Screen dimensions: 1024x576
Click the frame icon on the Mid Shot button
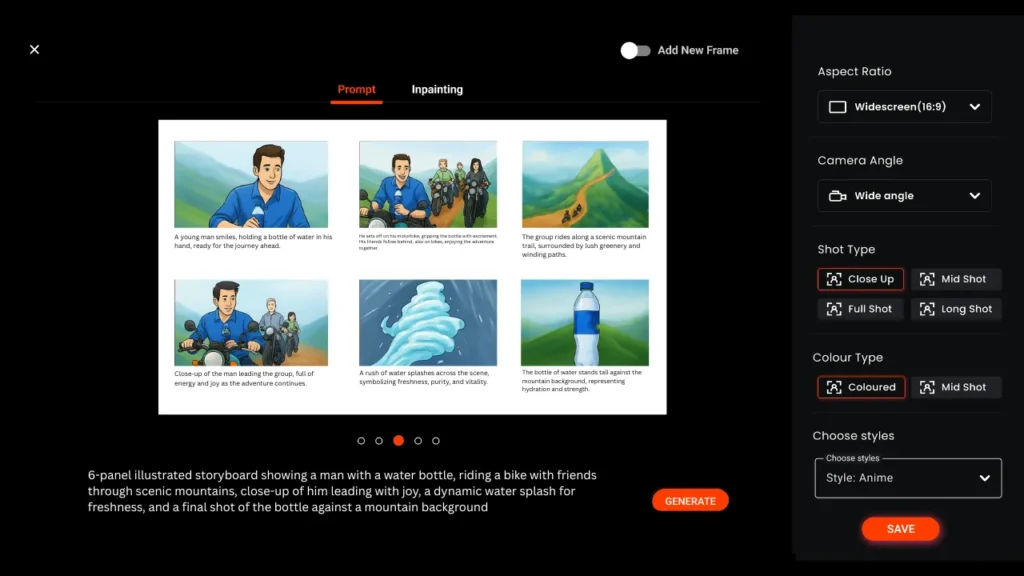coord(928,279)
